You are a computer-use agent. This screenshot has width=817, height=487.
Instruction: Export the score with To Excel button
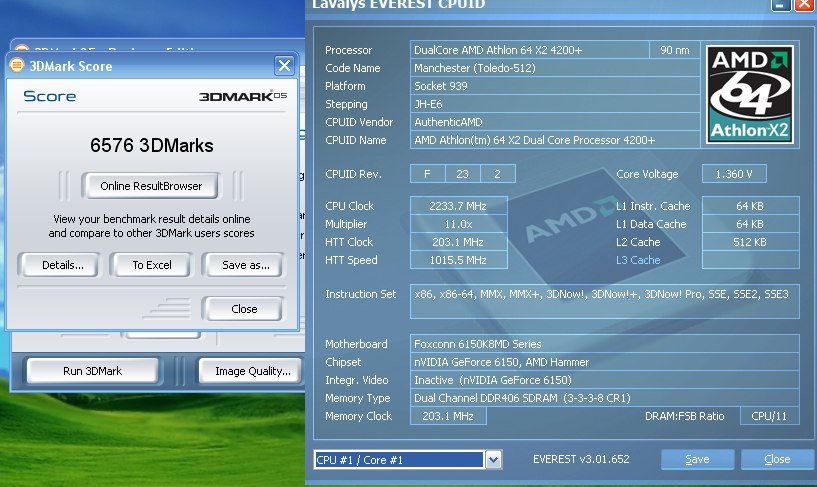coord(152,265)
